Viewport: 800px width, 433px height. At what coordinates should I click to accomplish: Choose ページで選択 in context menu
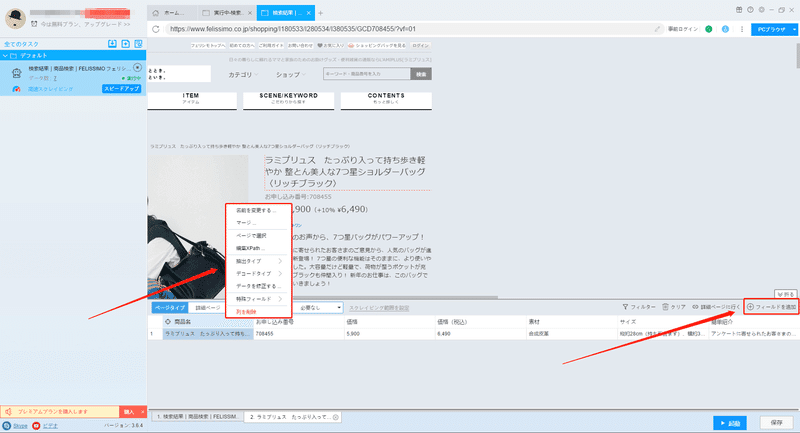251,236
